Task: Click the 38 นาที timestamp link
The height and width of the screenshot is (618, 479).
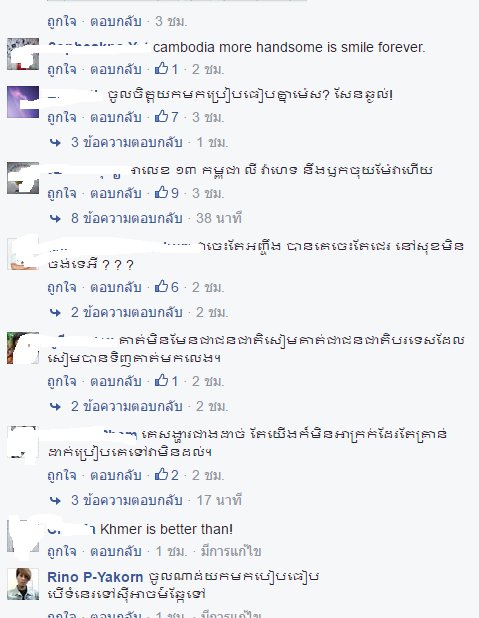Action: point(219,218)
